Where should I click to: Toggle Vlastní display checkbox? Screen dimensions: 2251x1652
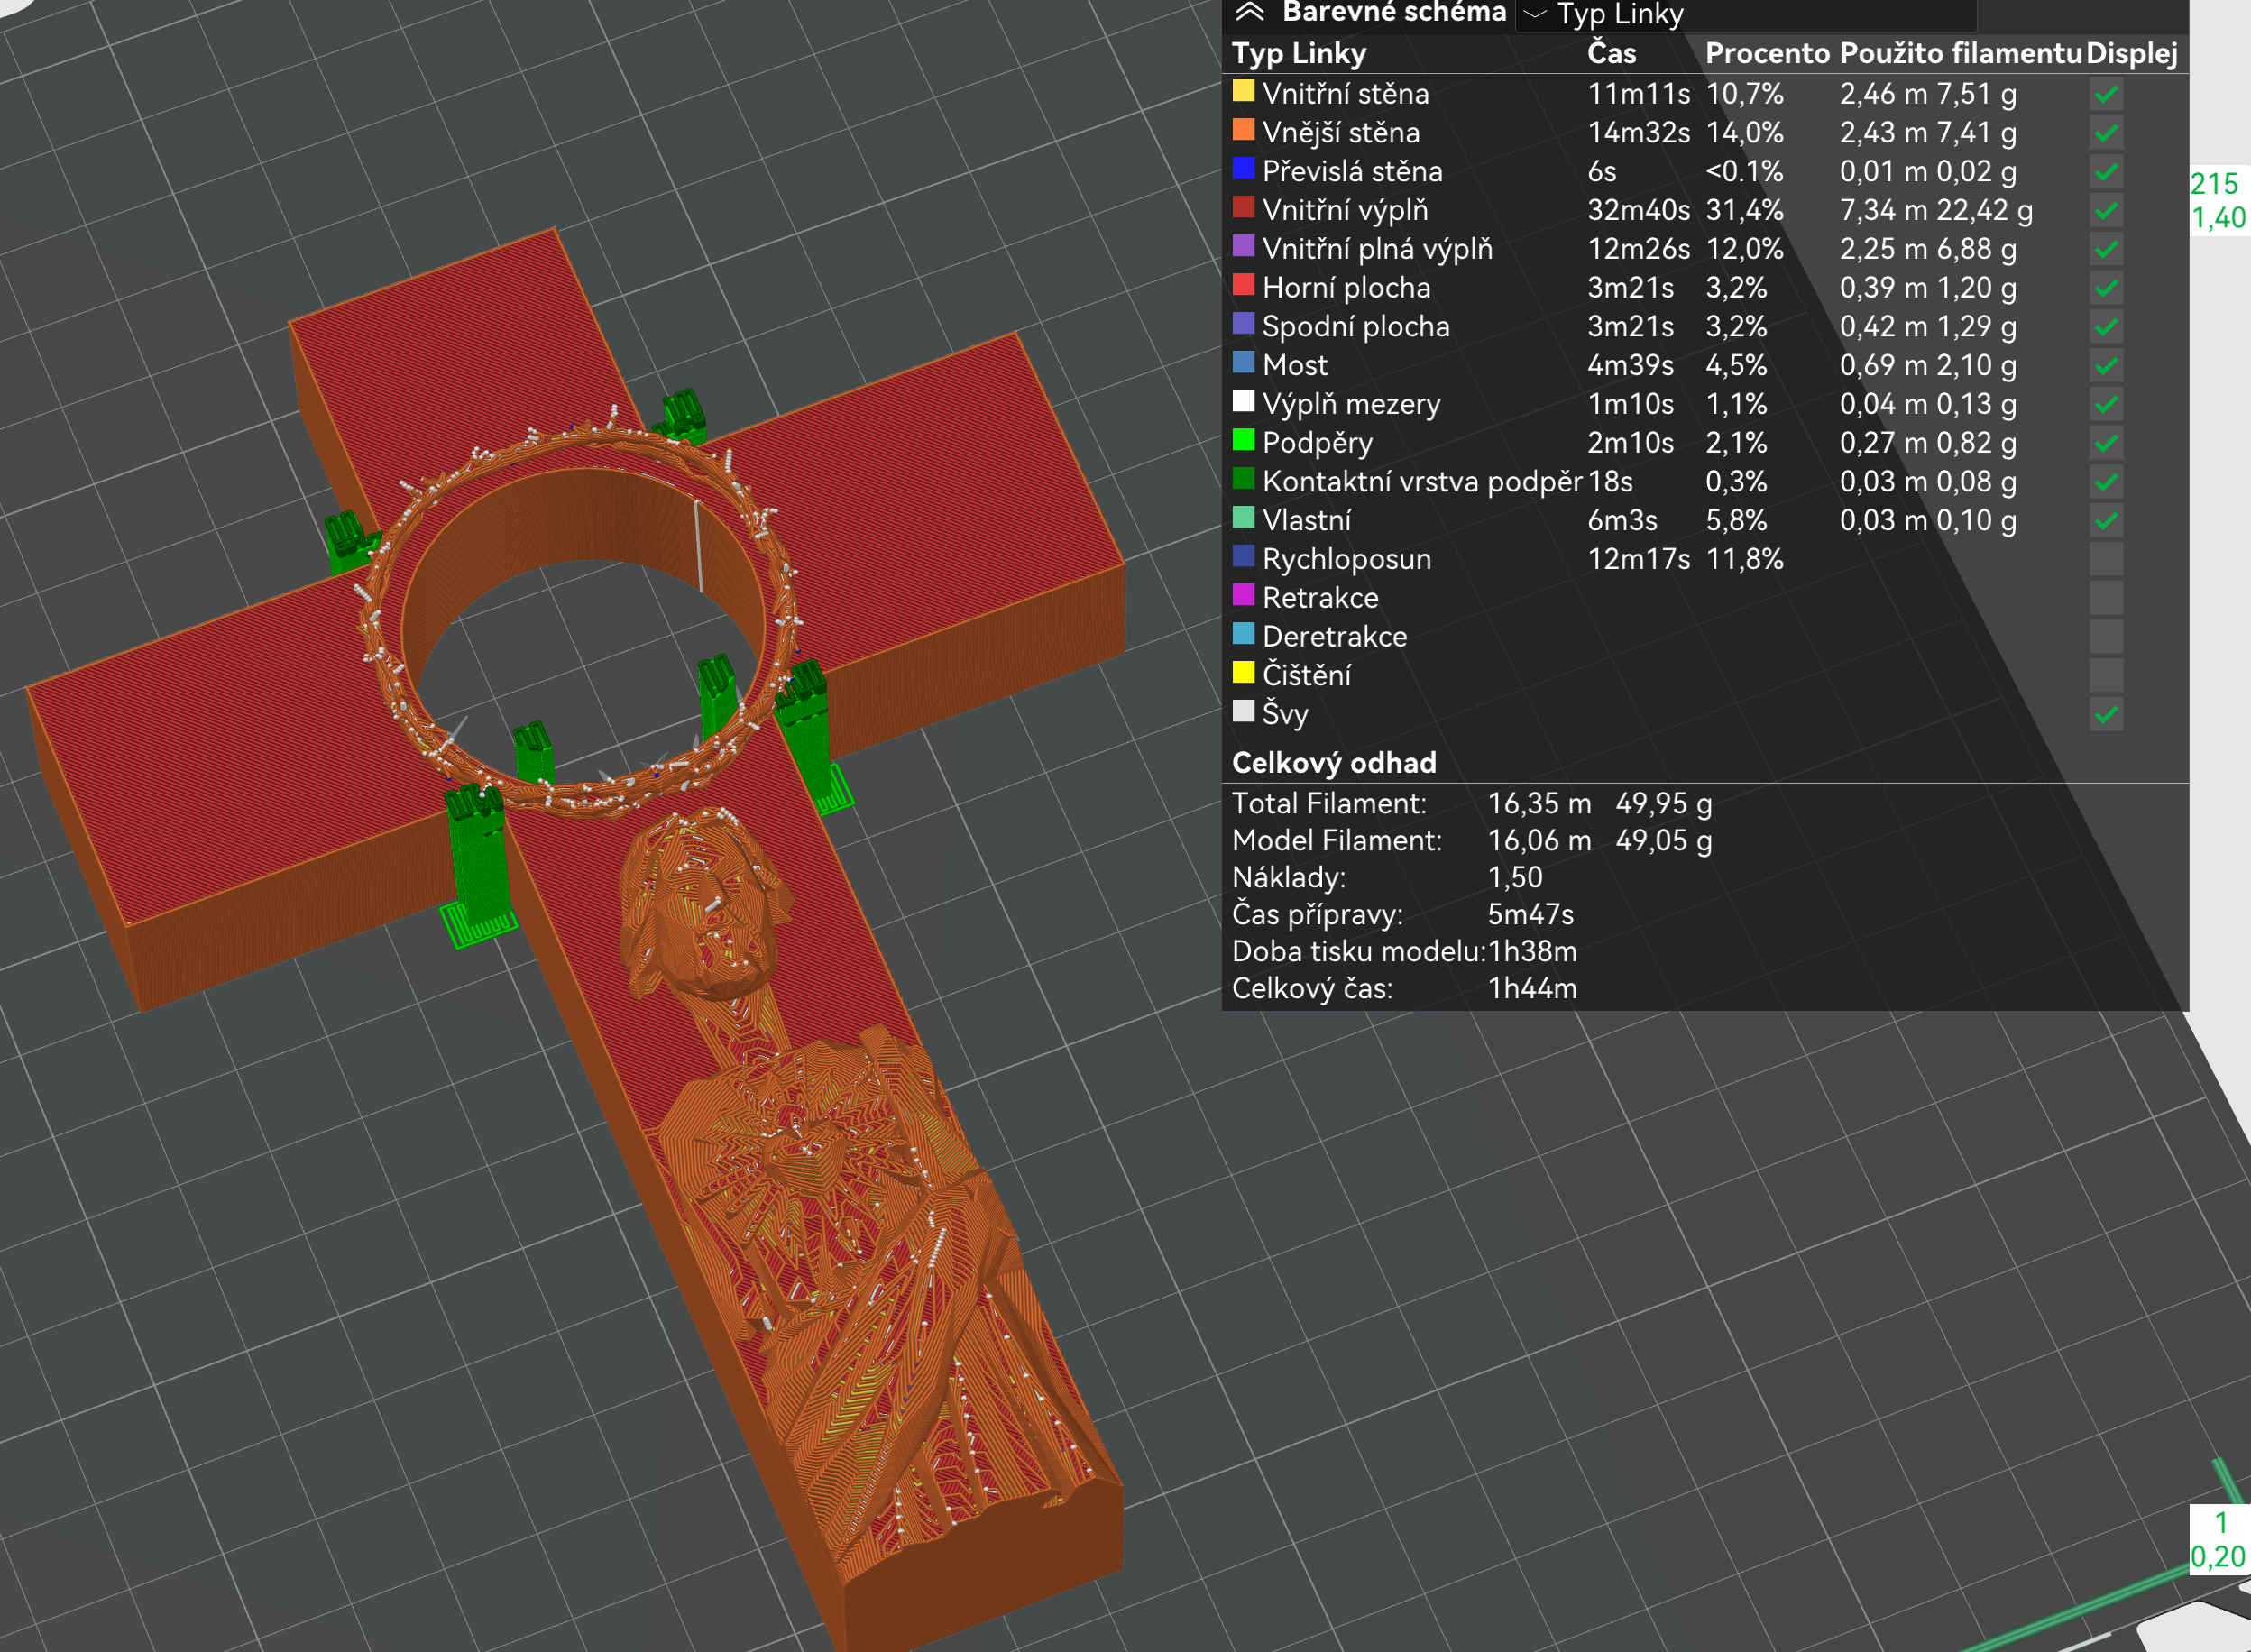[x=2106, y=521]
